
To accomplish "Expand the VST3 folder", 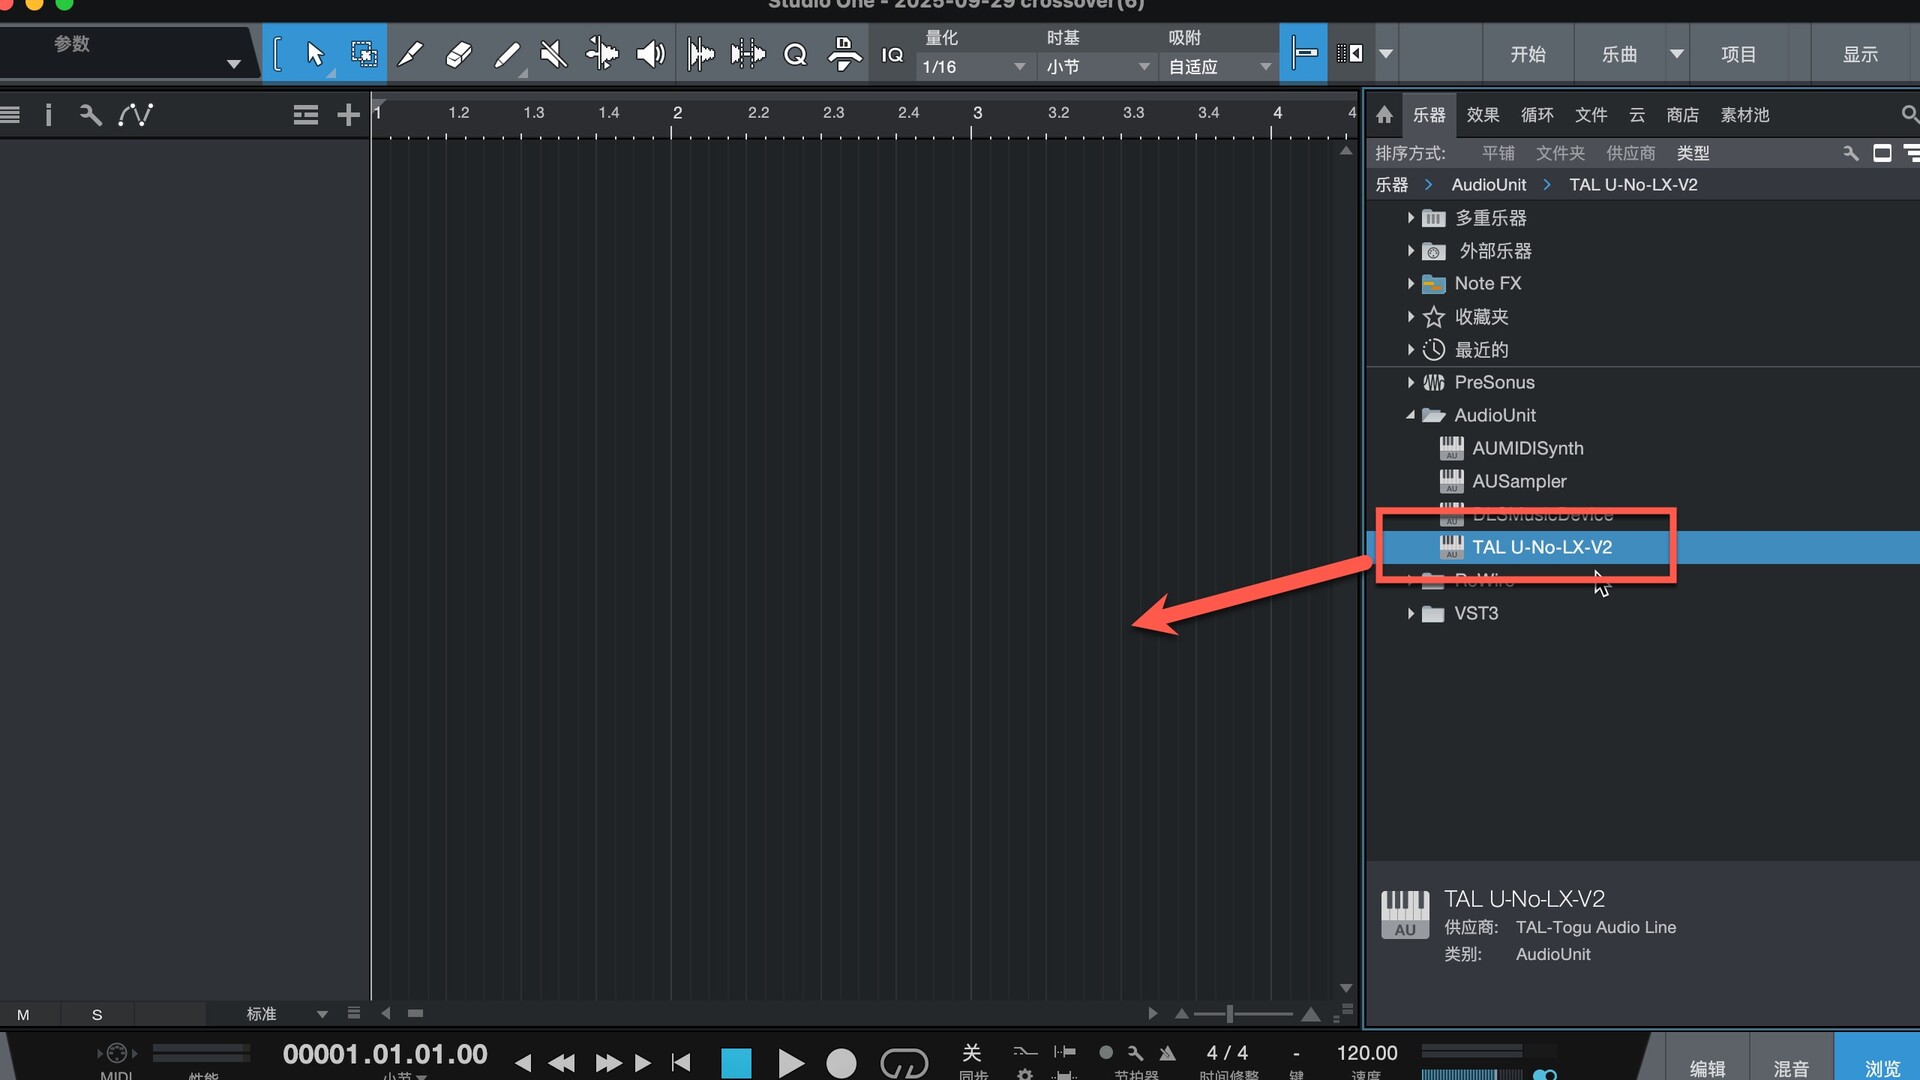I will pyautogui.click(x=1410, y=613).
